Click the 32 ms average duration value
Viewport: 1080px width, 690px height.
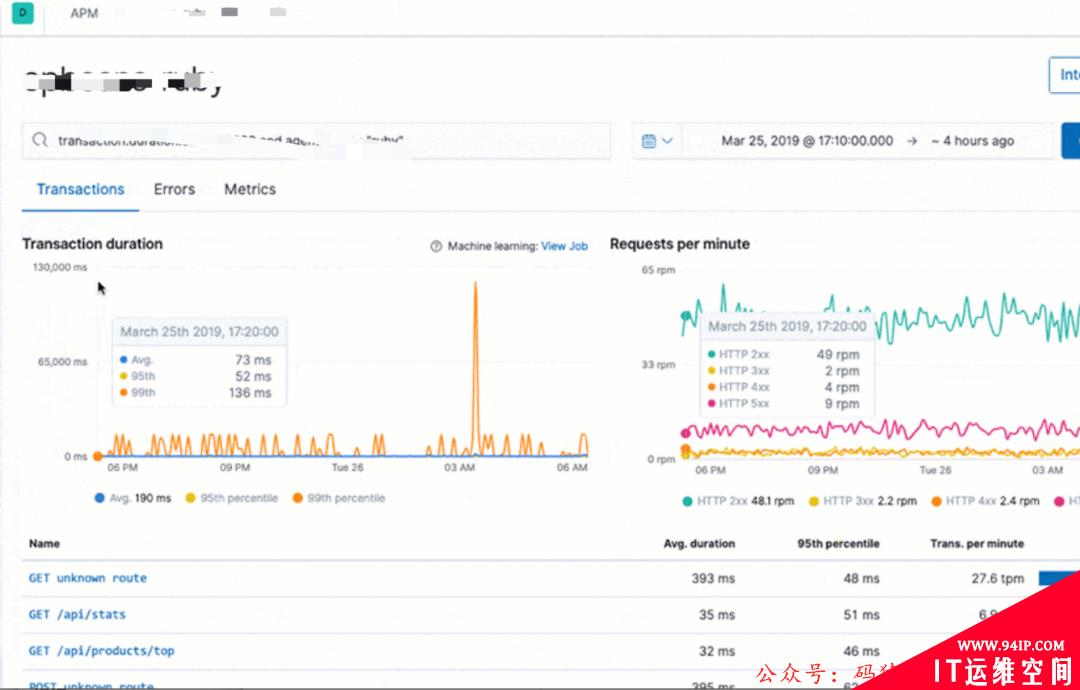717,651
